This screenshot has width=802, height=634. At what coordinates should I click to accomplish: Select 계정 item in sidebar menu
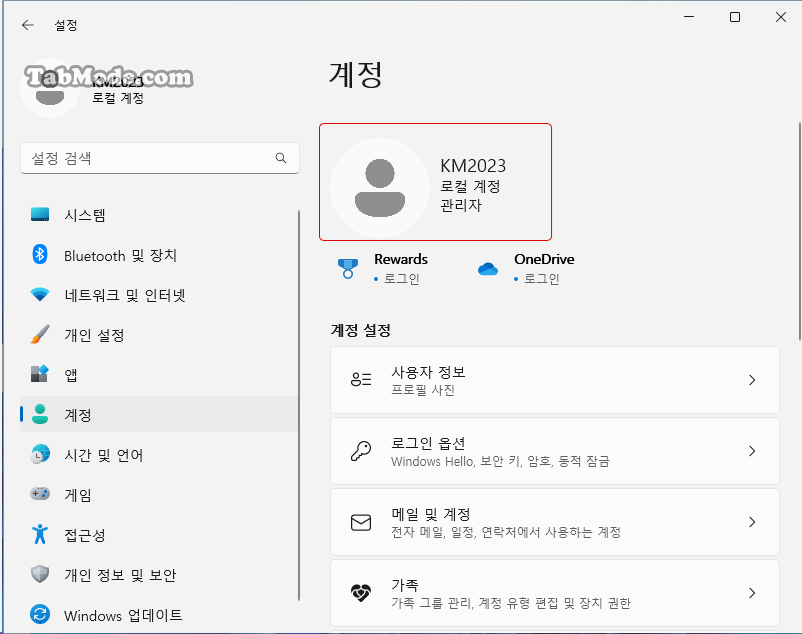[159, 414]
